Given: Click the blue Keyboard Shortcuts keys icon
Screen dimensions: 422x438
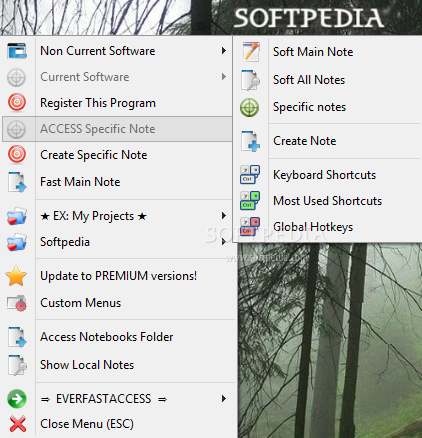Looking at the screenshot, I should [250, 174].
